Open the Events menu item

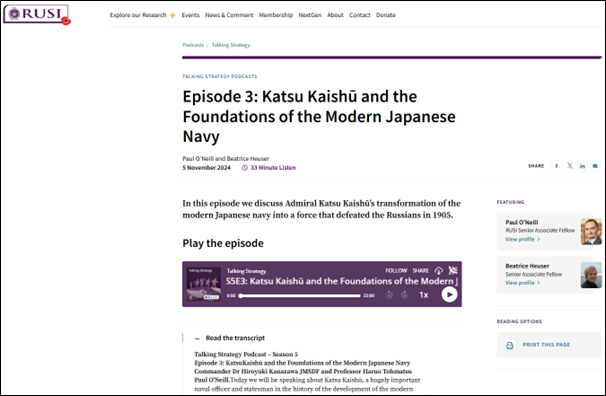pos(191,15)
